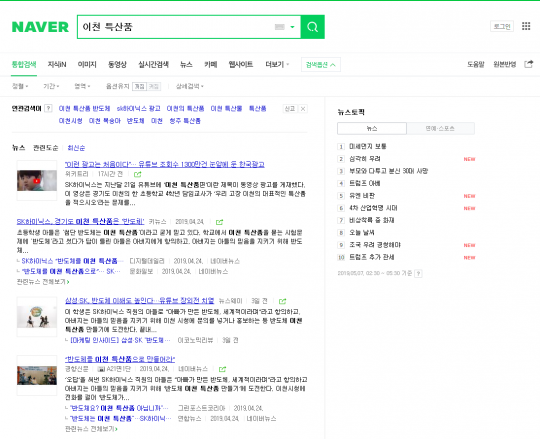This screenshot has width=540, height=439.
Task: Open the 위키트리 article video thumbnail
Action: pos(37,180)
